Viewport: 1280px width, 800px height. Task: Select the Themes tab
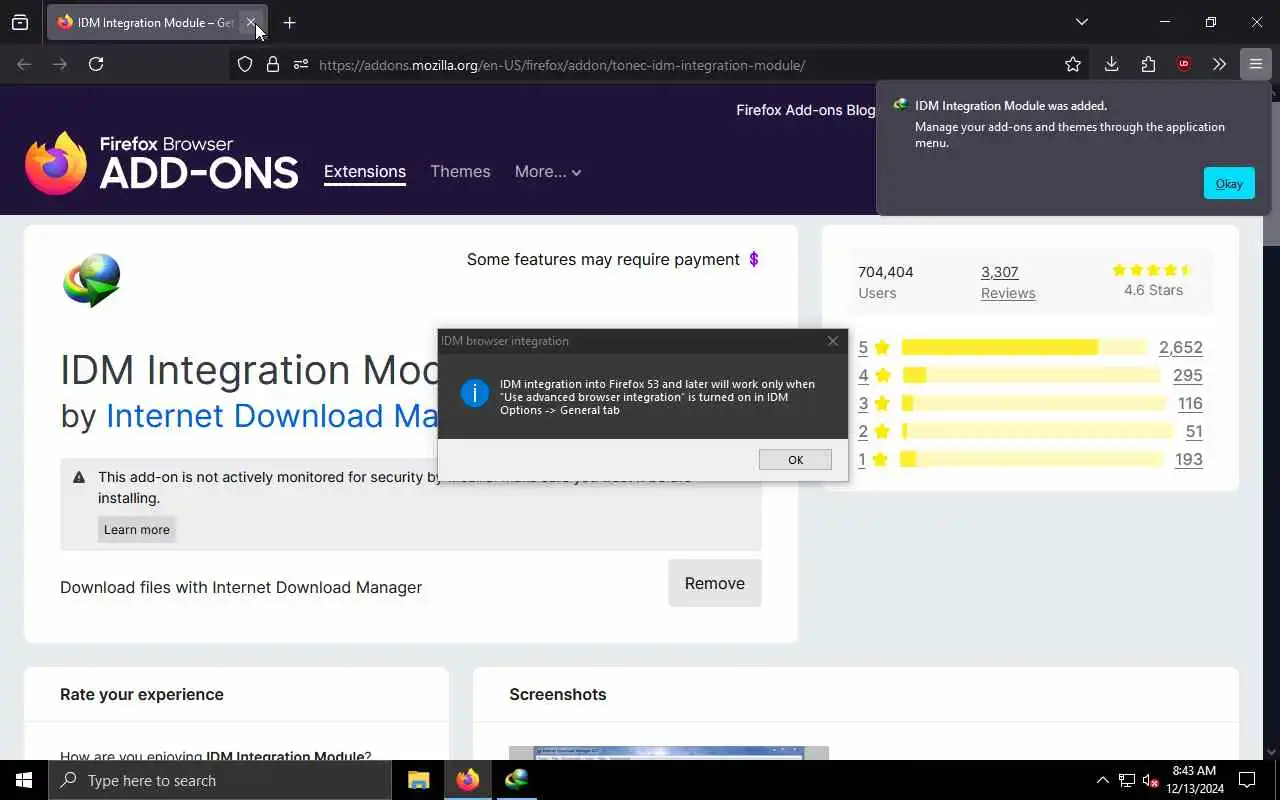click(x=460, y=171)
